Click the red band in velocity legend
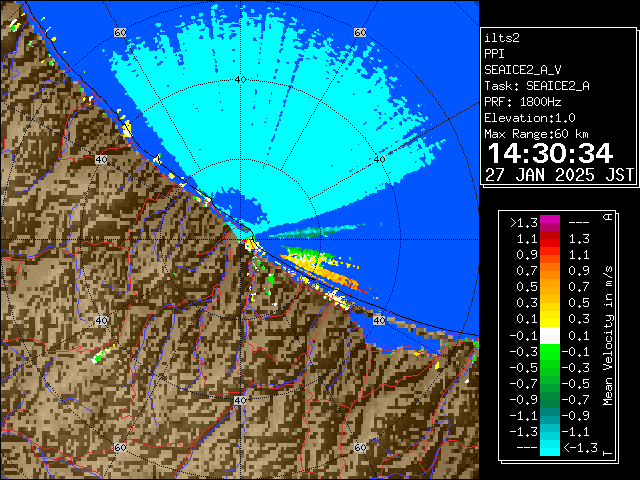Image resolution: width=640 pixels, height=480 pixels. tap(550, 239)
